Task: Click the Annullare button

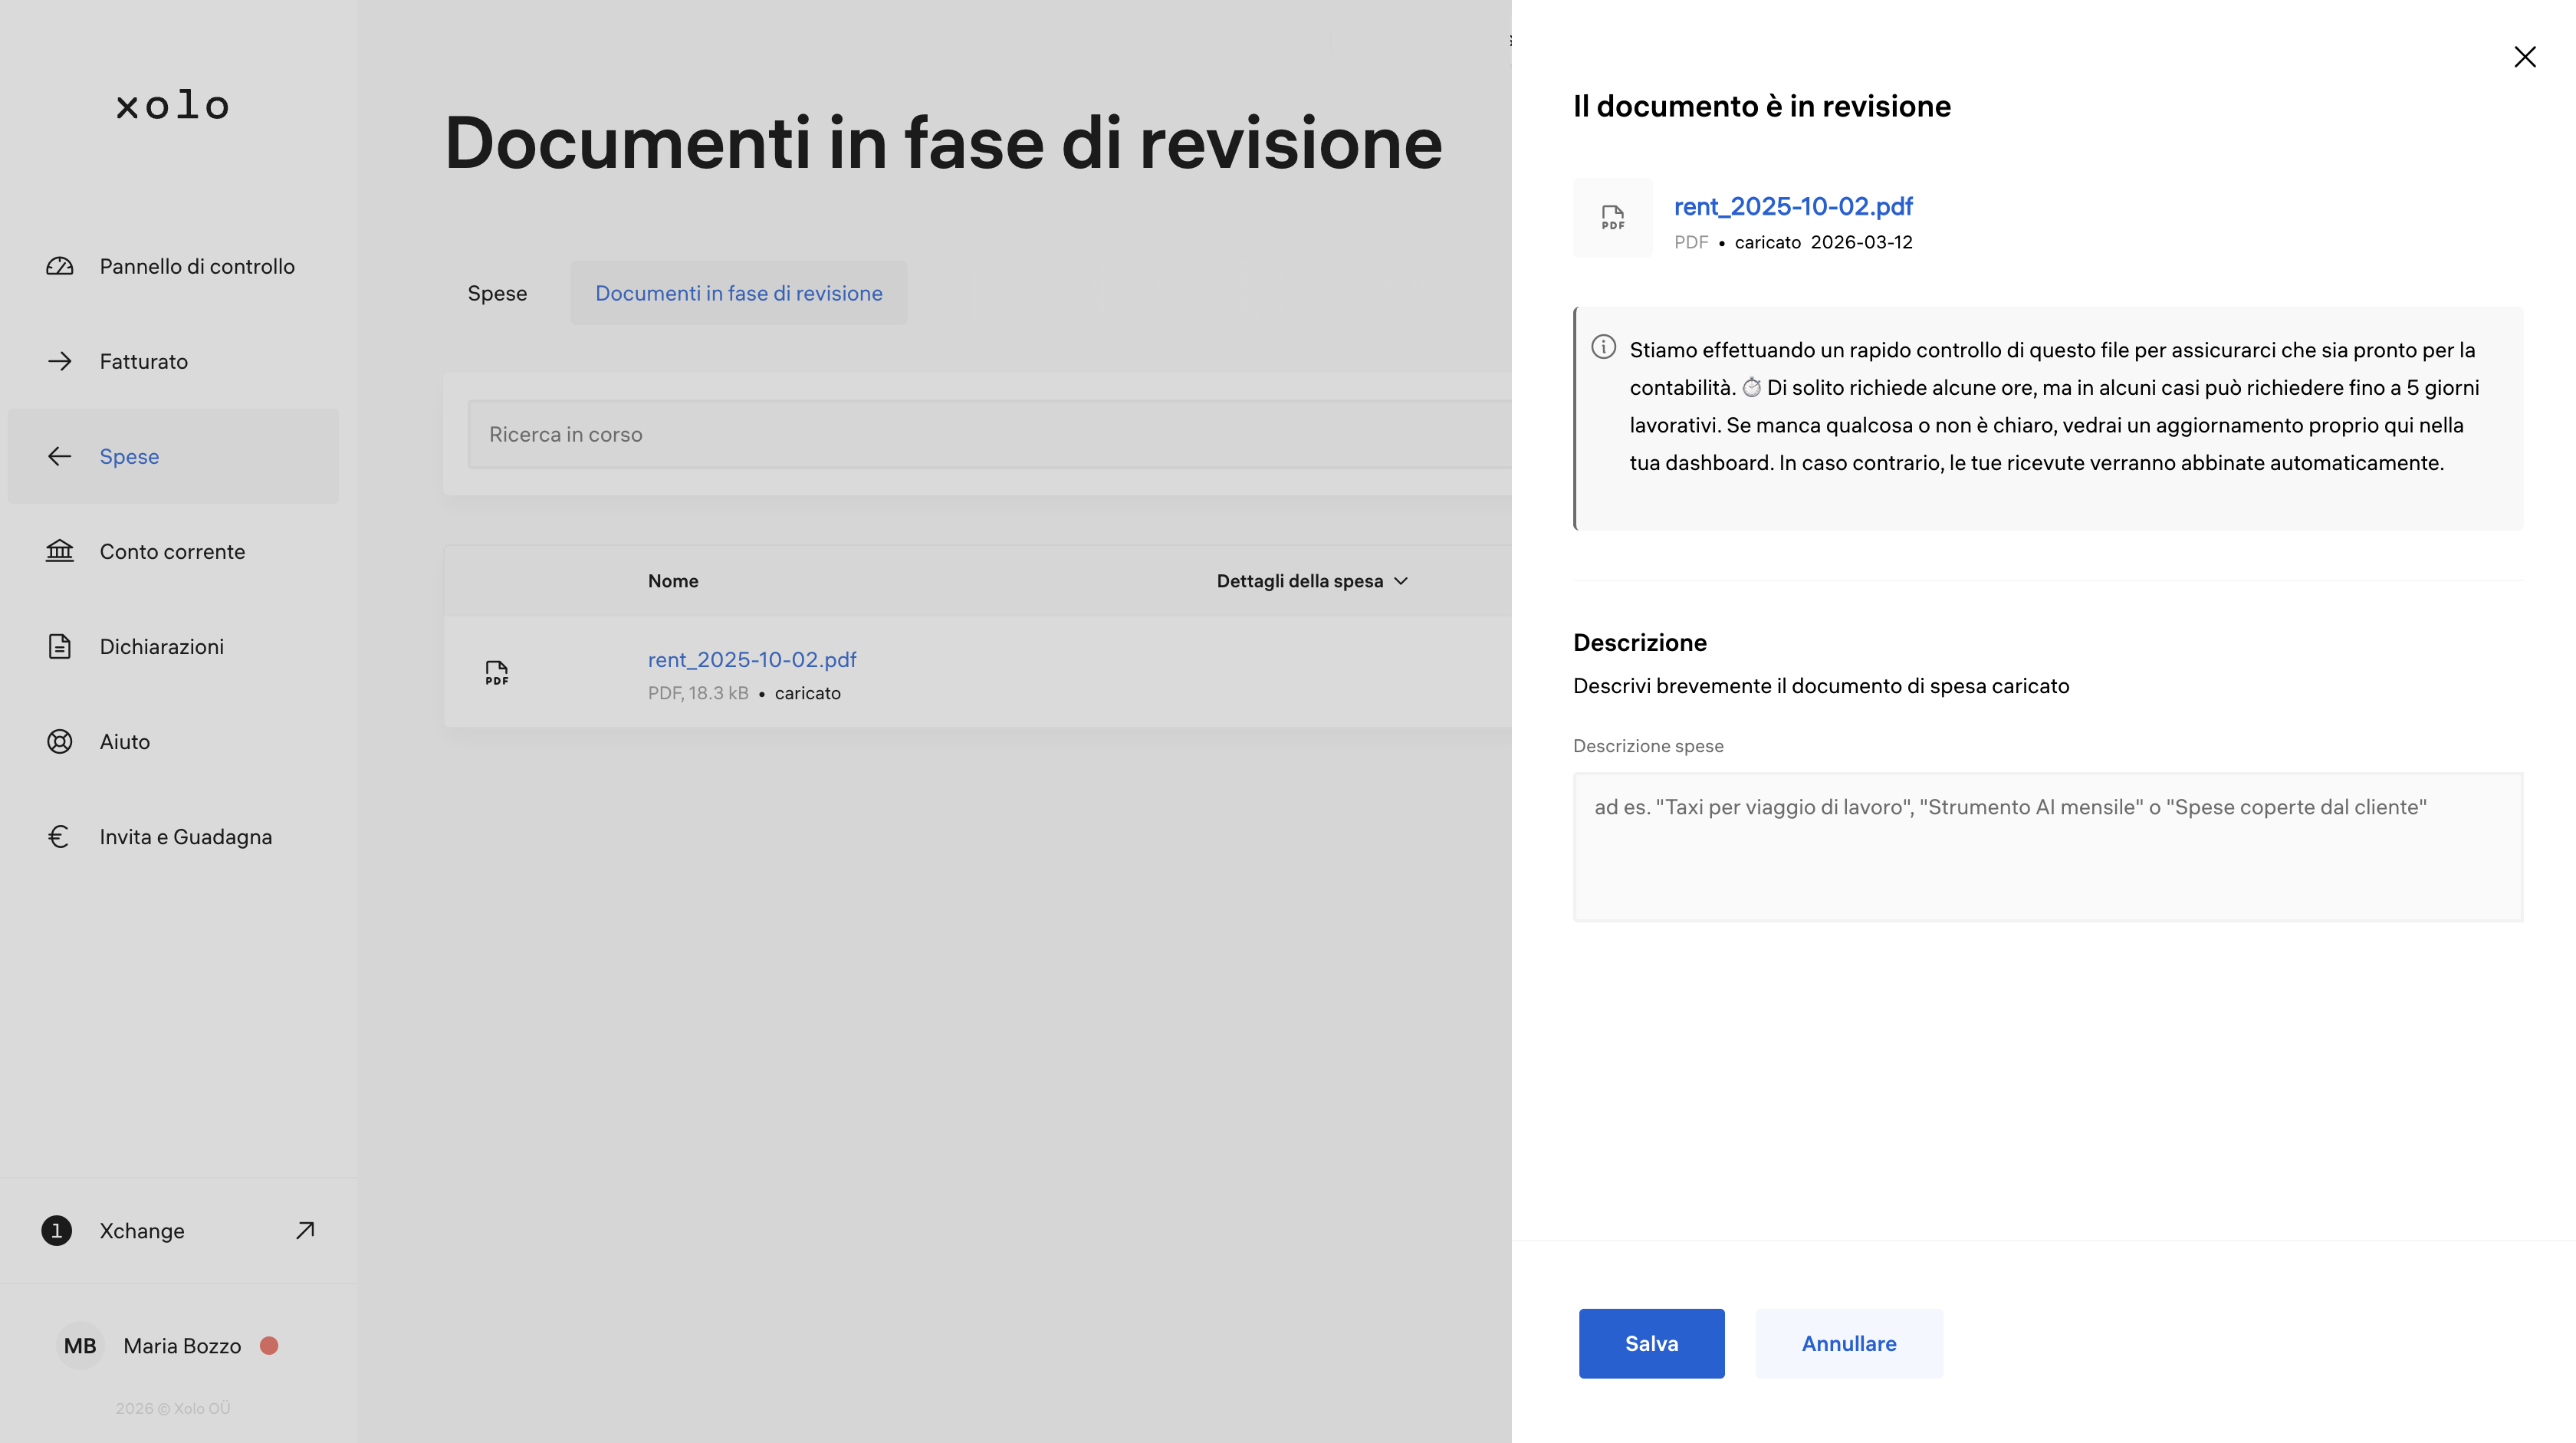Action: (x=1848, y=1343)
